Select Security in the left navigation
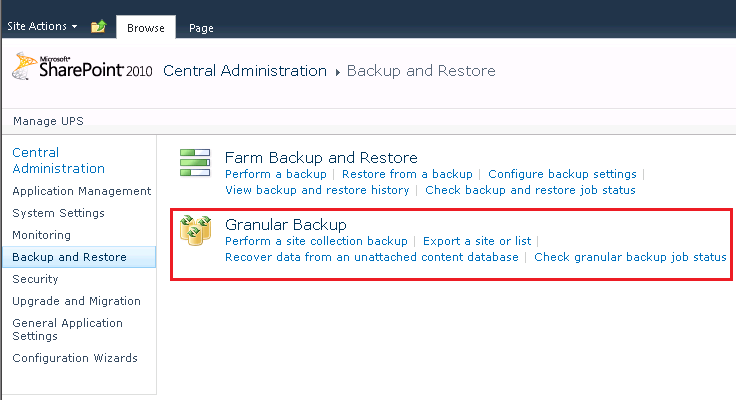 [35, 279]
